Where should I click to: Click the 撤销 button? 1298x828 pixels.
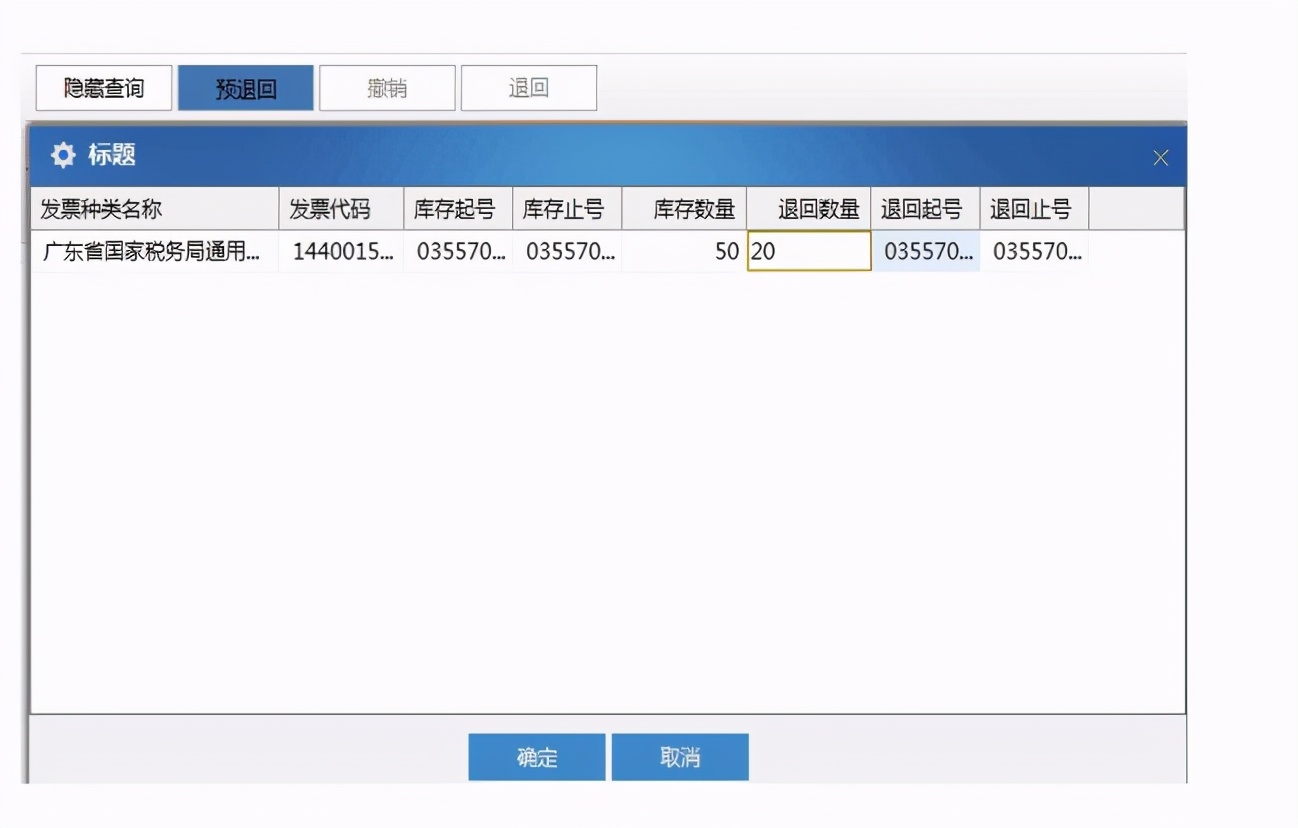pyautogui.click(x=386, y=87)
